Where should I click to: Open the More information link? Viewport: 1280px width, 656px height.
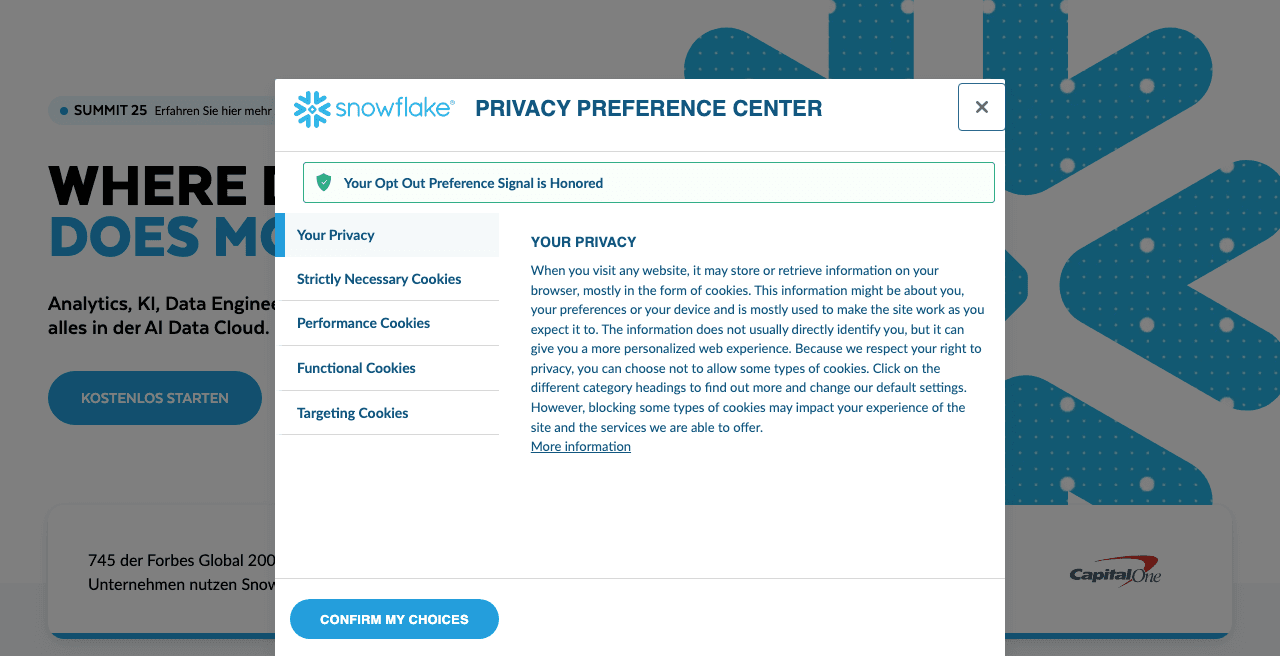(x=580, y=447)
